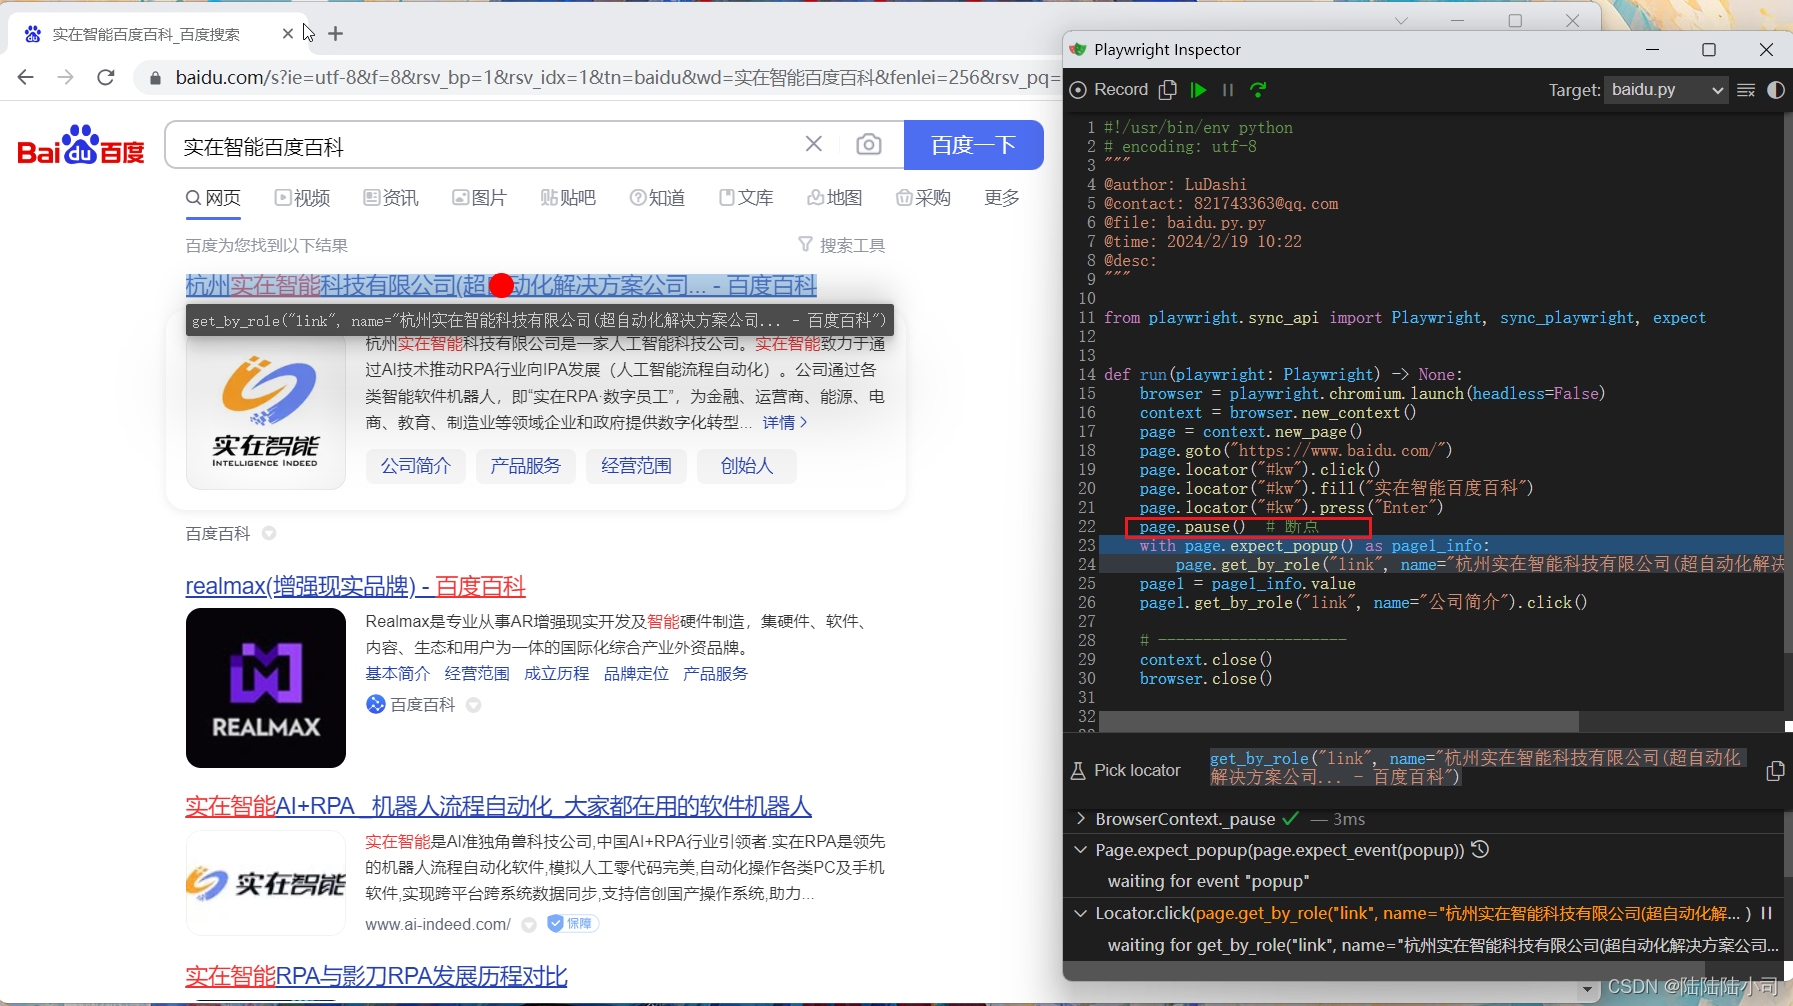The image size is (1793, 1006).
Task: Click the 公司简介 quick action chip
Action: (415, 466)
